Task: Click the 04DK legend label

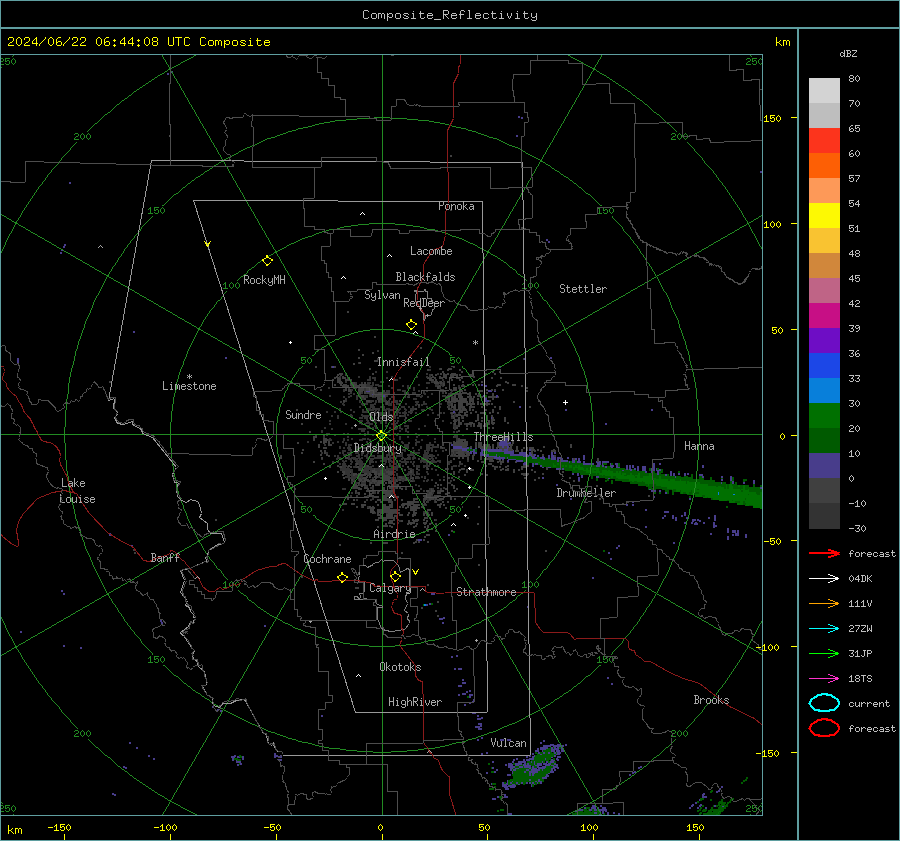Action: 860,579
